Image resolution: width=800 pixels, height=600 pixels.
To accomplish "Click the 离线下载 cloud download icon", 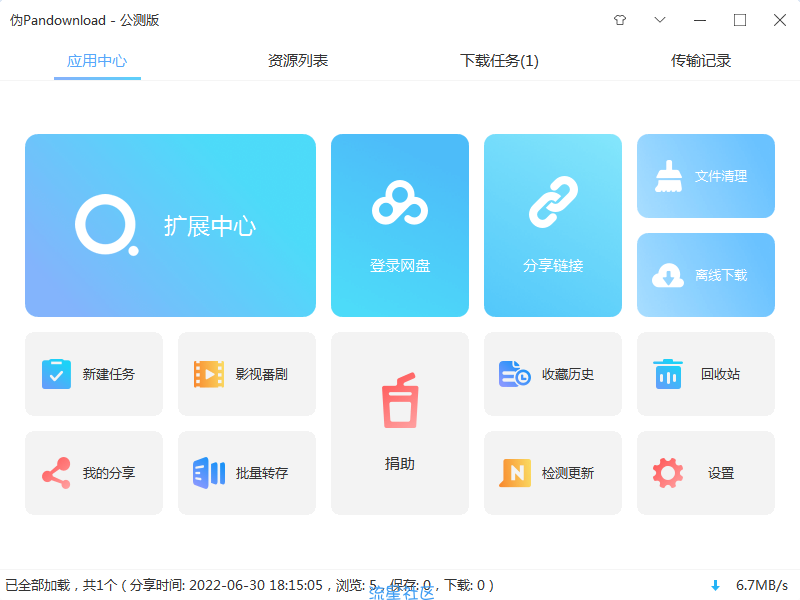I will [x=668, y=275].
